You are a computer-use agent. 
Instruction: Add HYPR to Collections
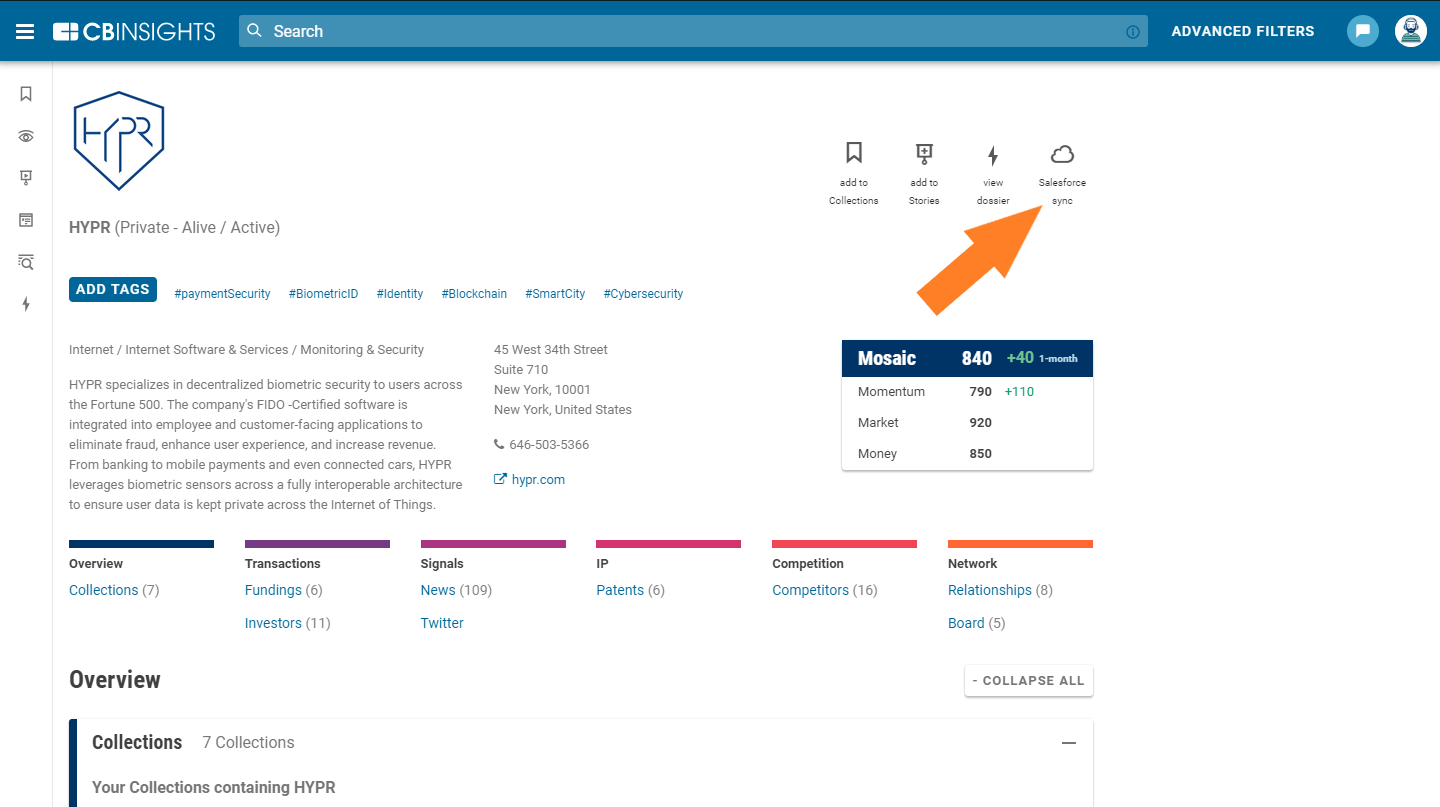[854, 173]
